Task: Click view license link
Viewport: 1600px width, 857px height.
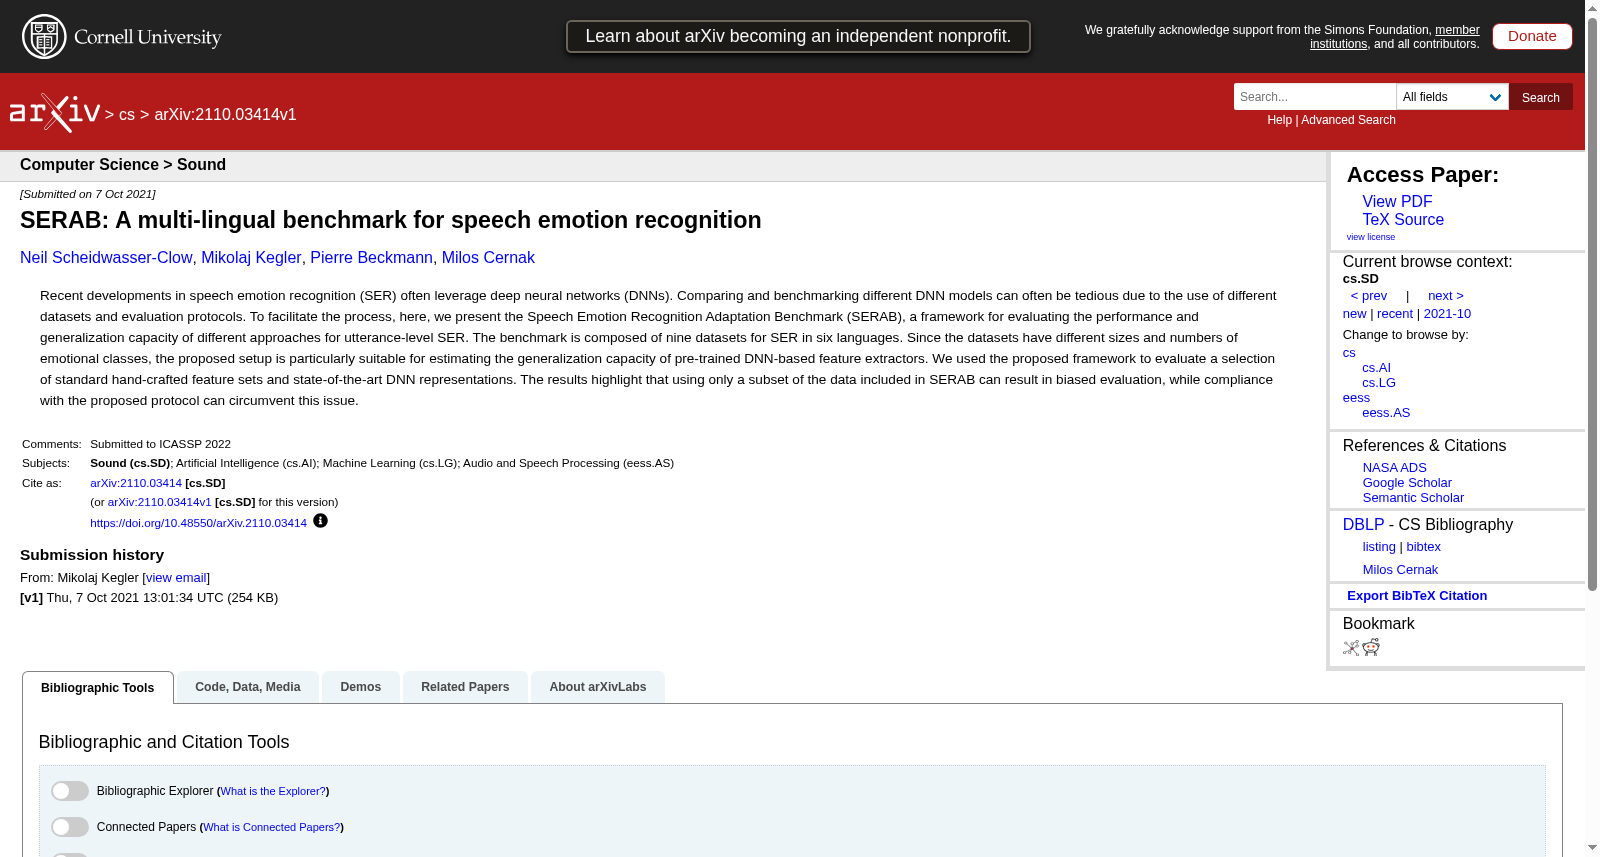Action: (x=1371, y=237)
